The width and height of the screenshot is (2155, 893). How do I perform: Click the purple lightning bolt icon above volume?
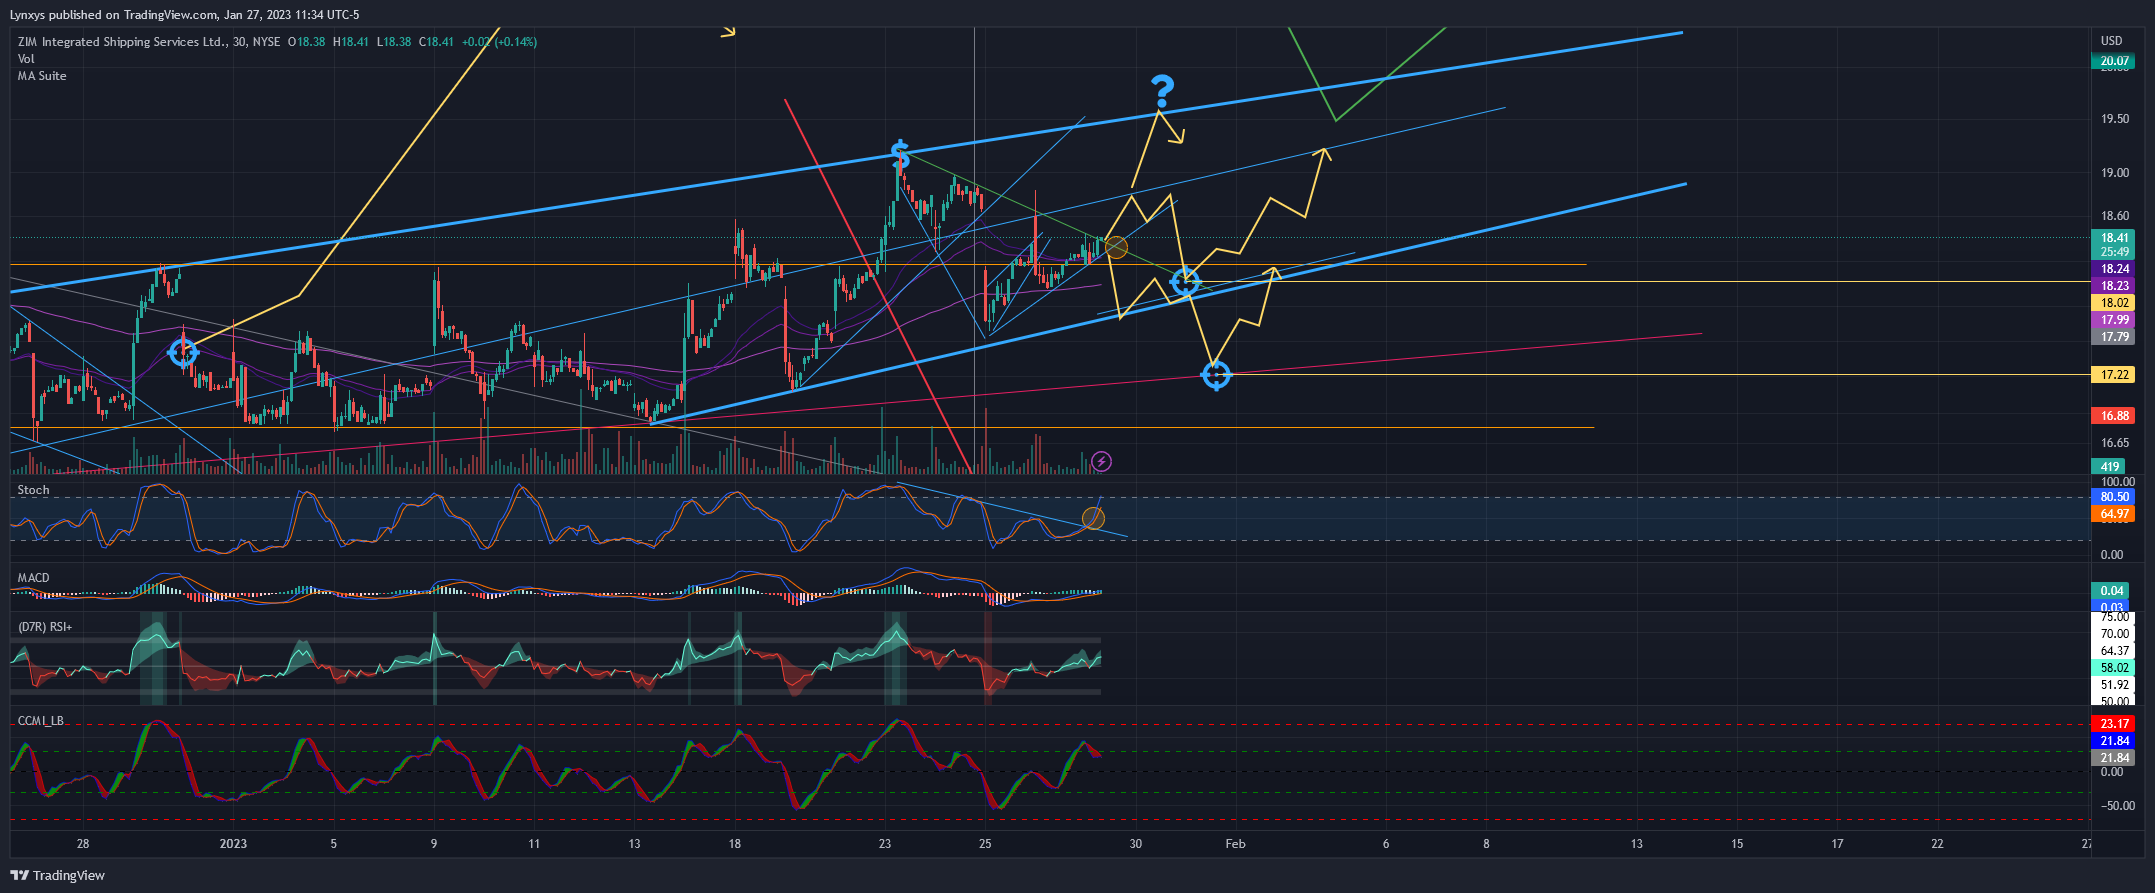[1101, 461]
